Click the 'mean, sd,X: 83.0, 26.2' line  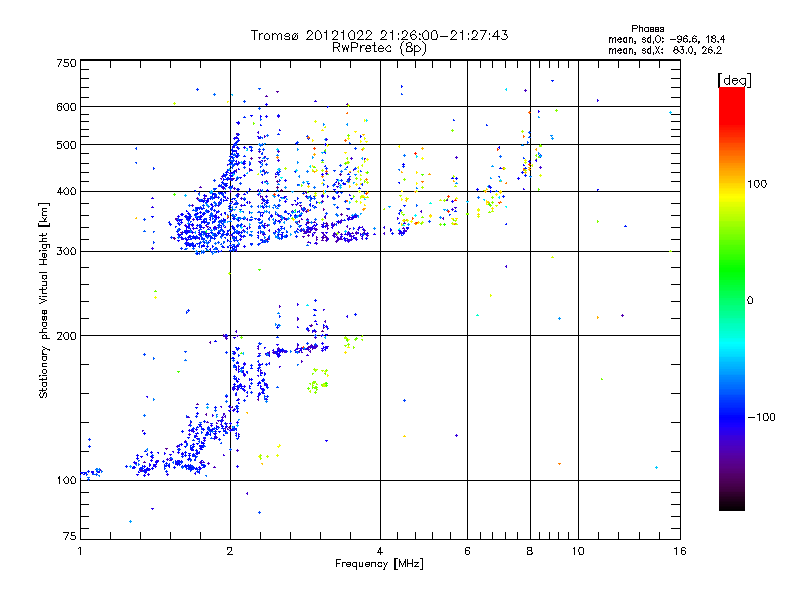pyautogui.click(x=665, y=50)
